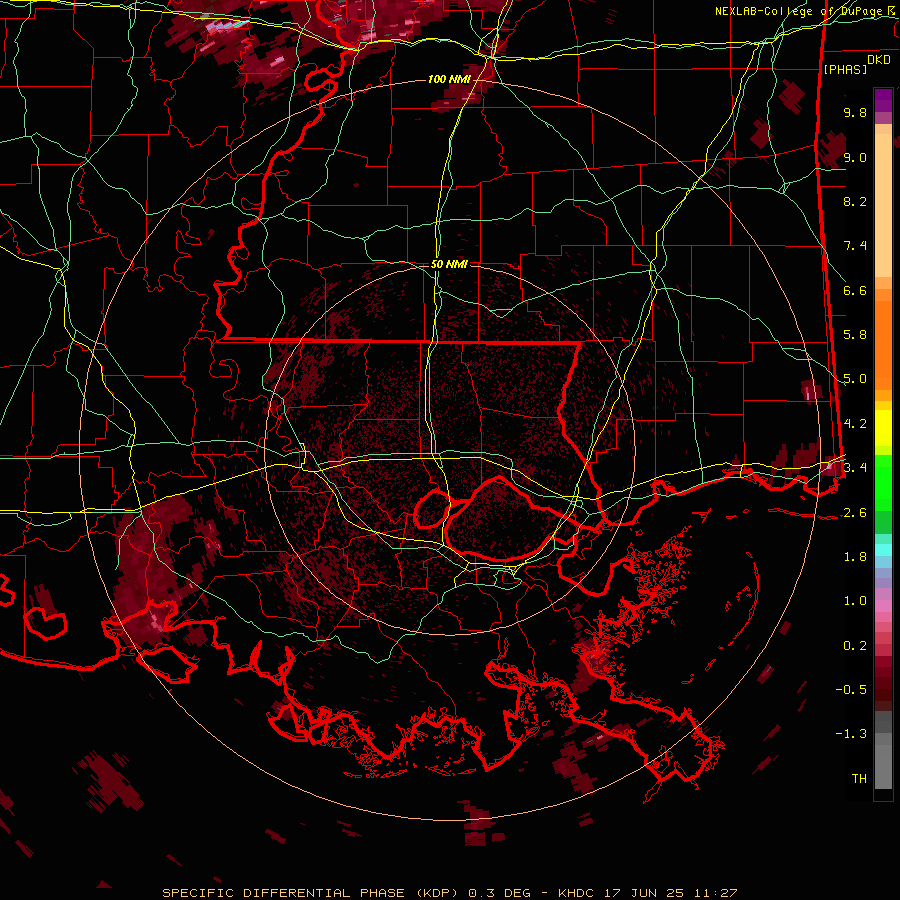This screenshot has width=900, height=900.
Task: Pick the purple band at the top of the color bar
Action: click(x=883, y=100)
